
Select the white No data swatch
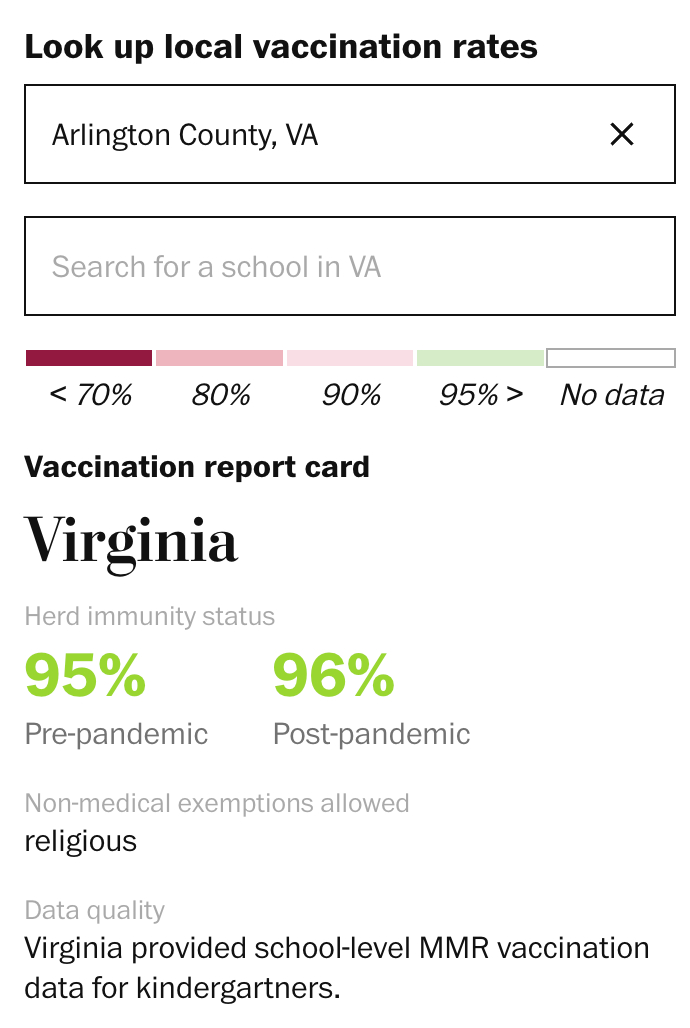coord(611,358)
